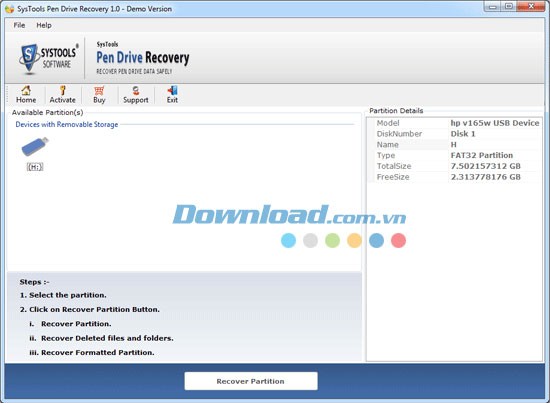Click the Pen Drive Recovery banner title
The width and height of the screenshot is (550, 403).
[x=143, y=58]
